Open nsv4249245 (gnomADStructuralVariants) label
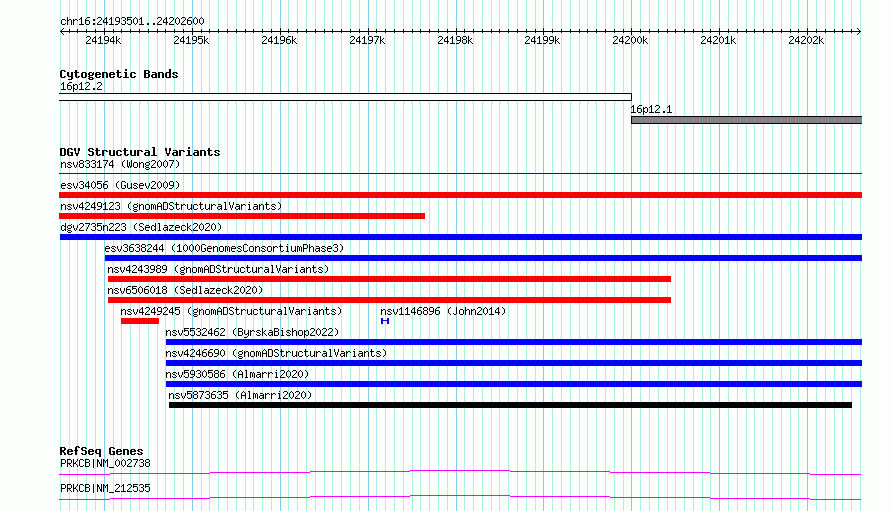 [232, 311]
